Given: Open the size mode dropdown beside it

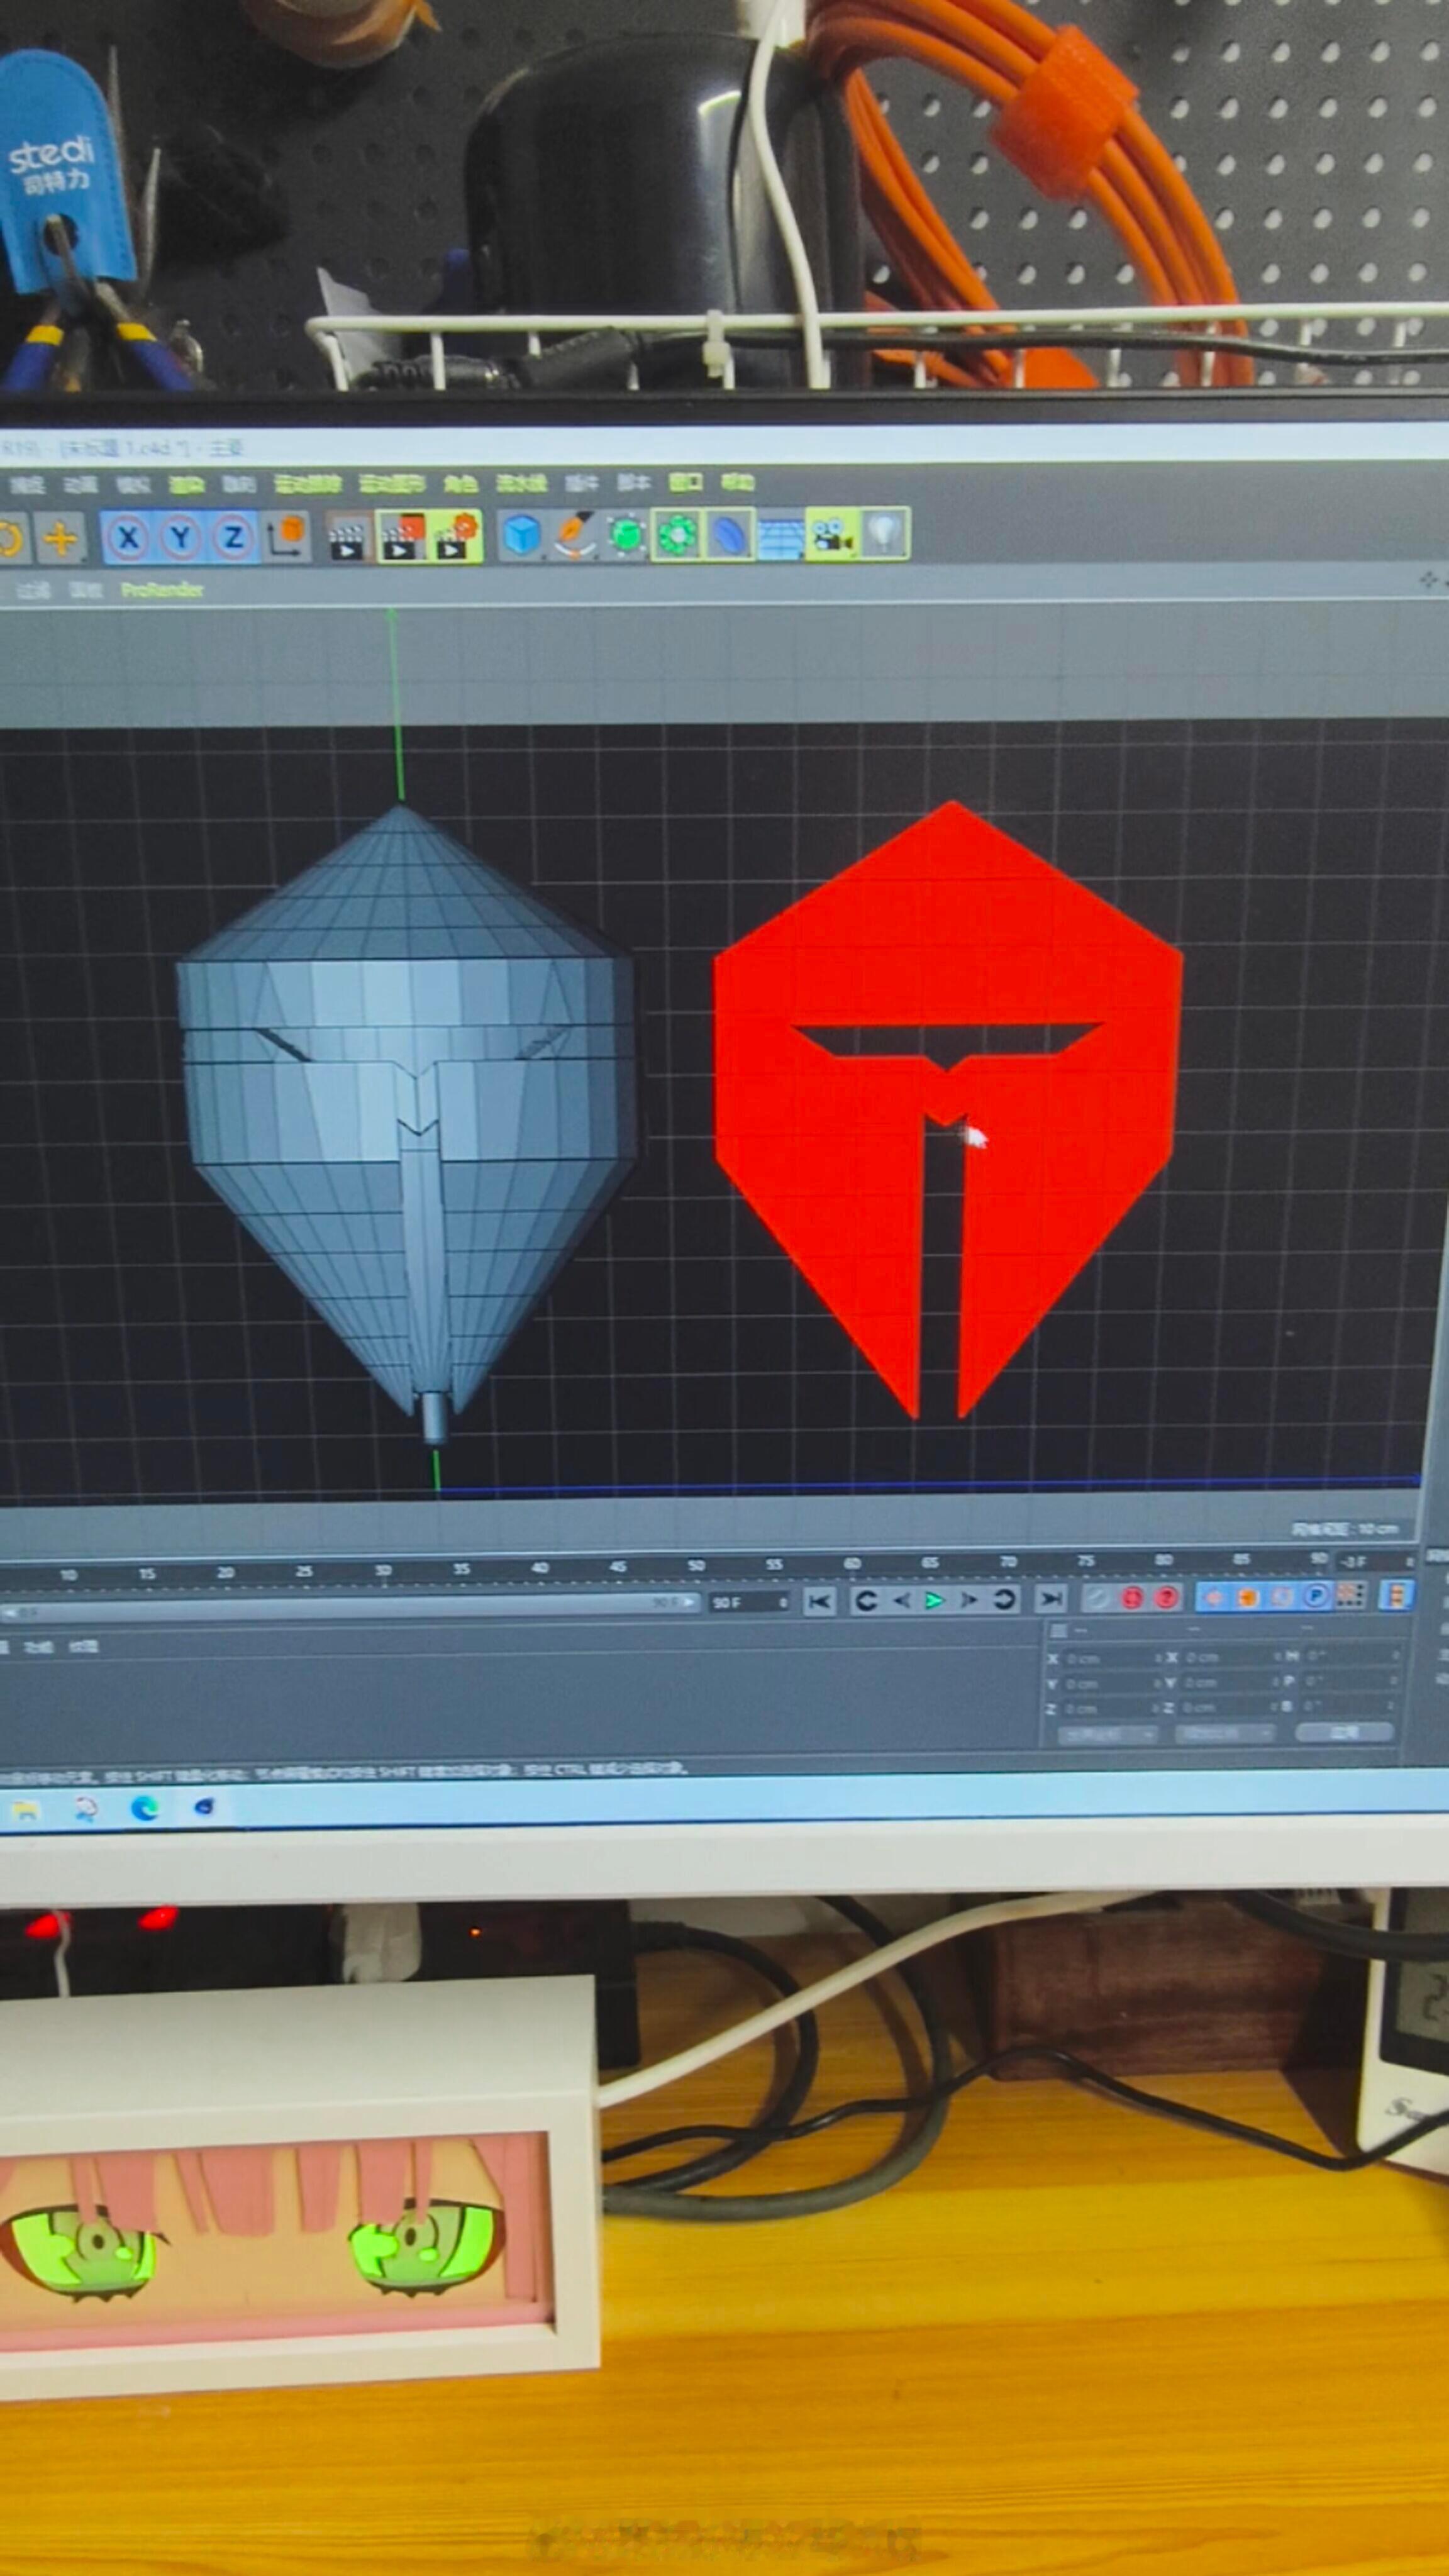Looking at the screenshot, I should tap(1225, 1733).
